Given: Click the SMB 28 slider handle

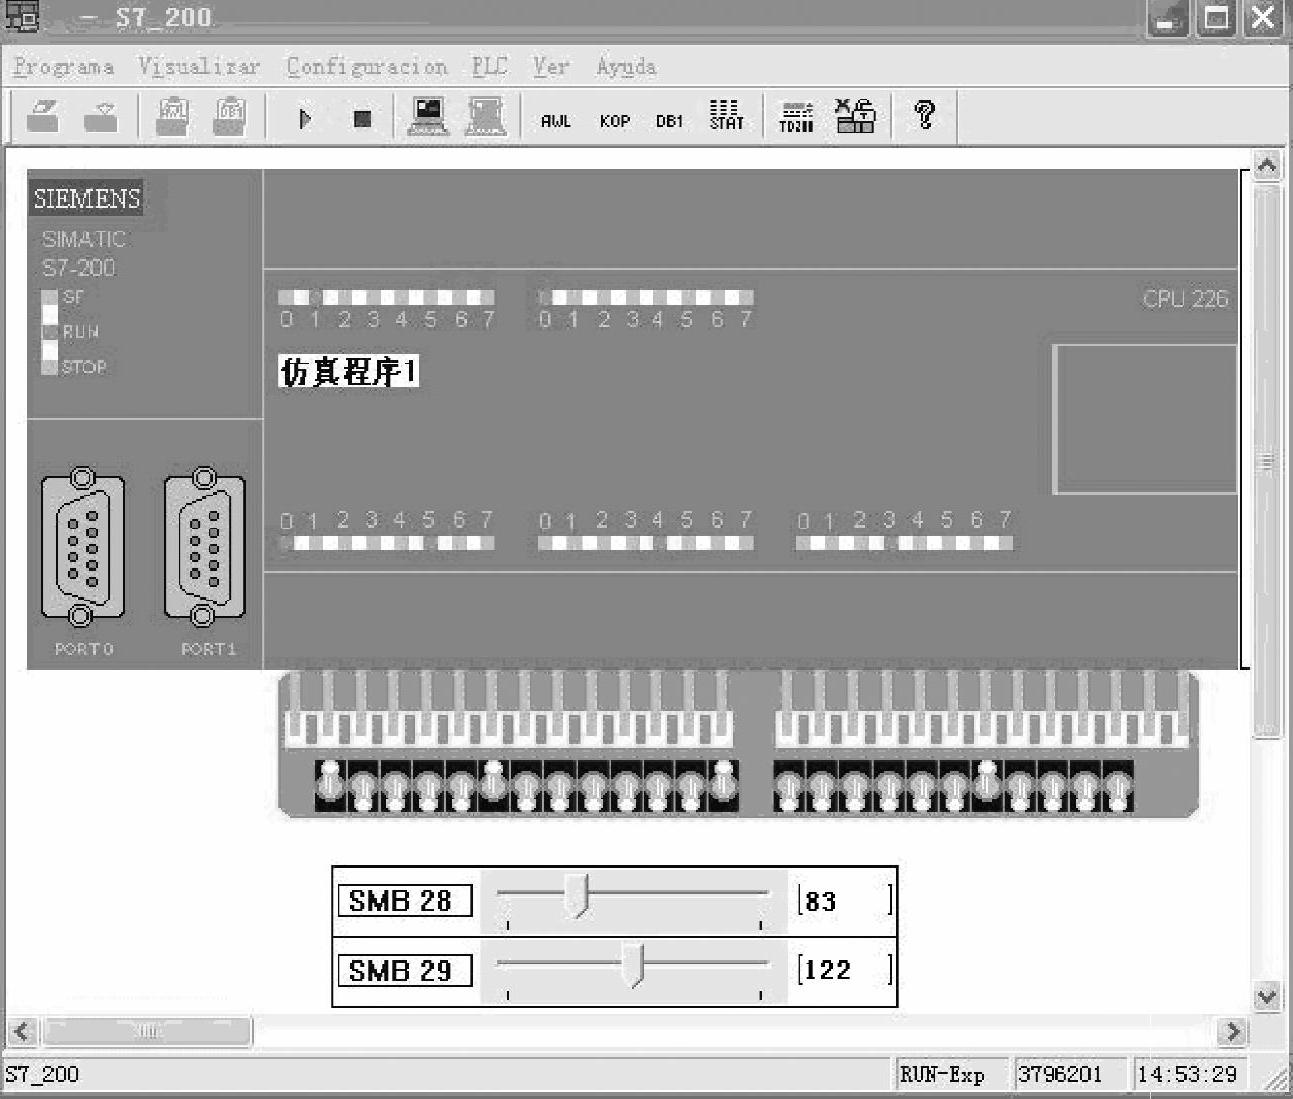Looking at the screenshot, I should [577, 895].
